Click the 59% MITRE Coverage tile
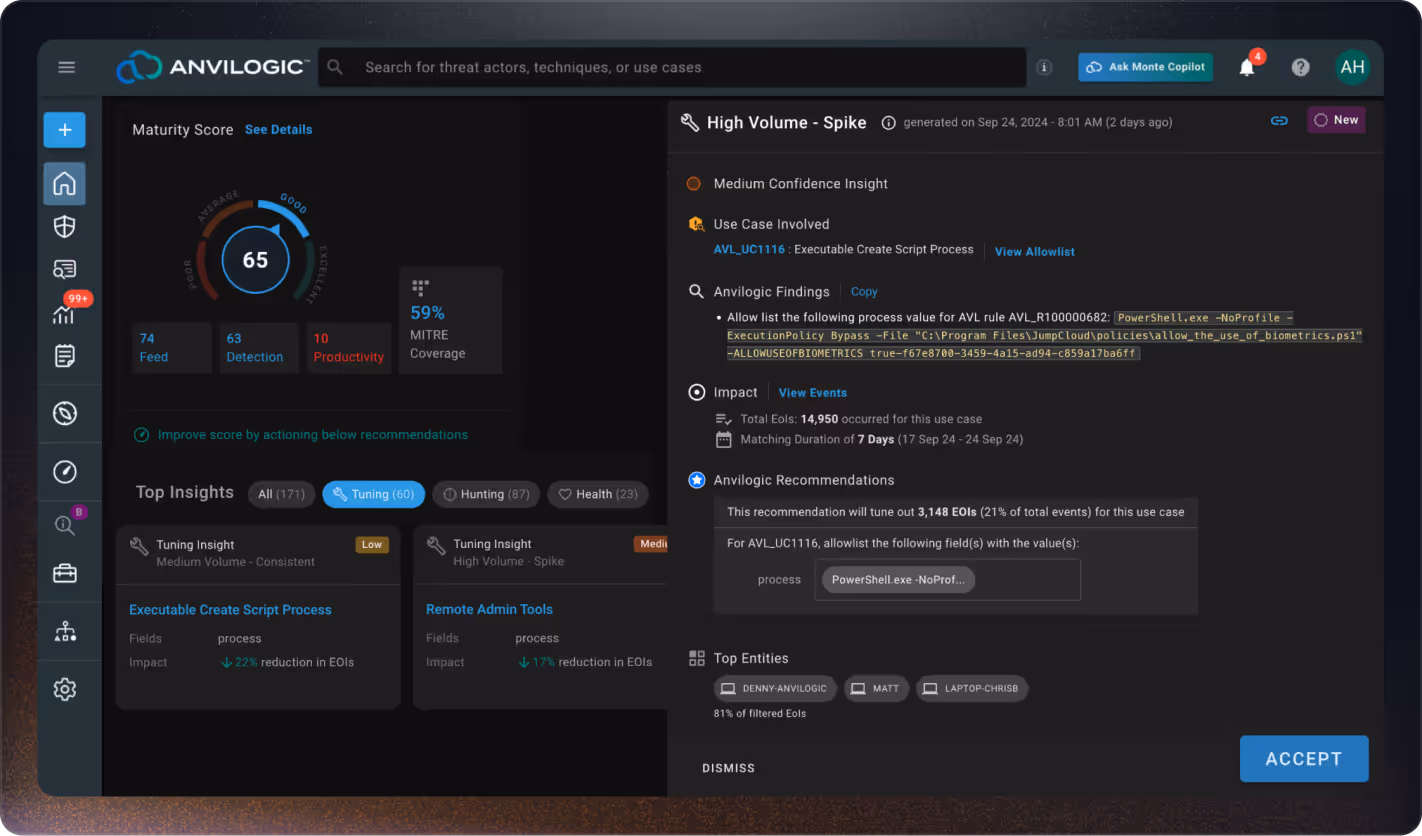 pyautogui.click(x=450, y=320)
